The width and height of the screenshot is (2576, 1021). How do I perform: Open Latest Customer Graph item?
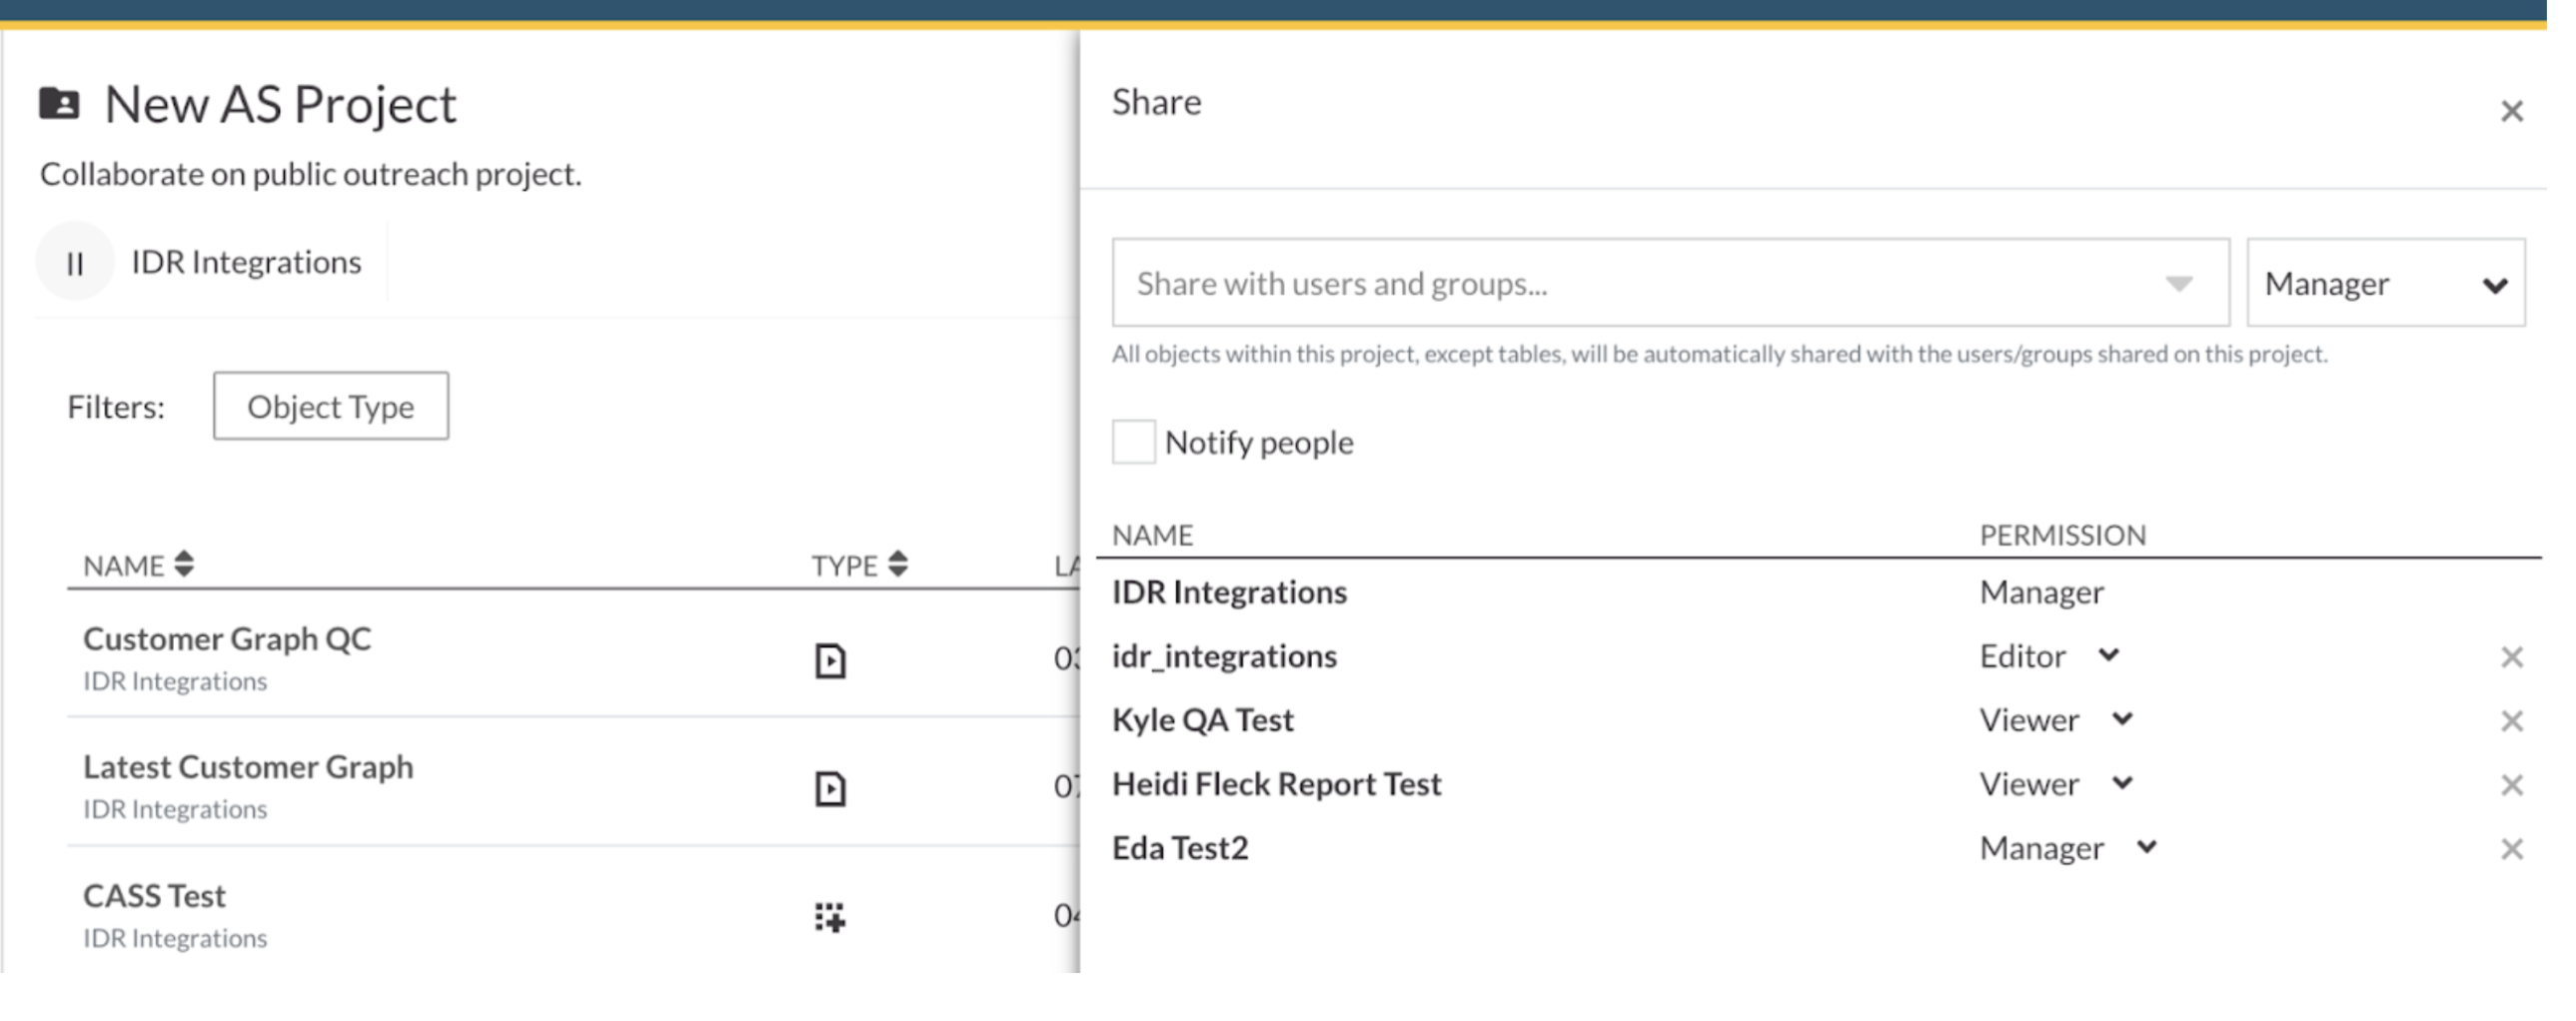click(x=248, y=766)
